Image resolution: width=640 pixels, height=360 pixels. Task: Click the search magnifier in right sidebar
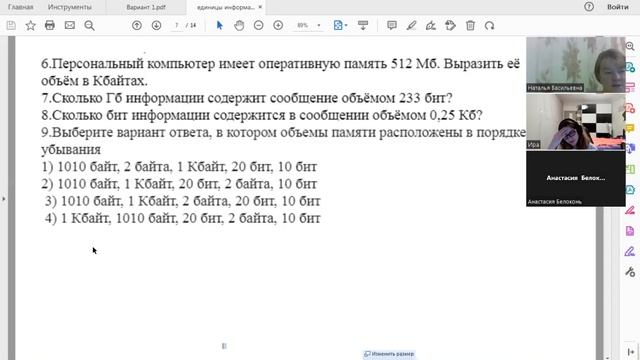point(630,46)
